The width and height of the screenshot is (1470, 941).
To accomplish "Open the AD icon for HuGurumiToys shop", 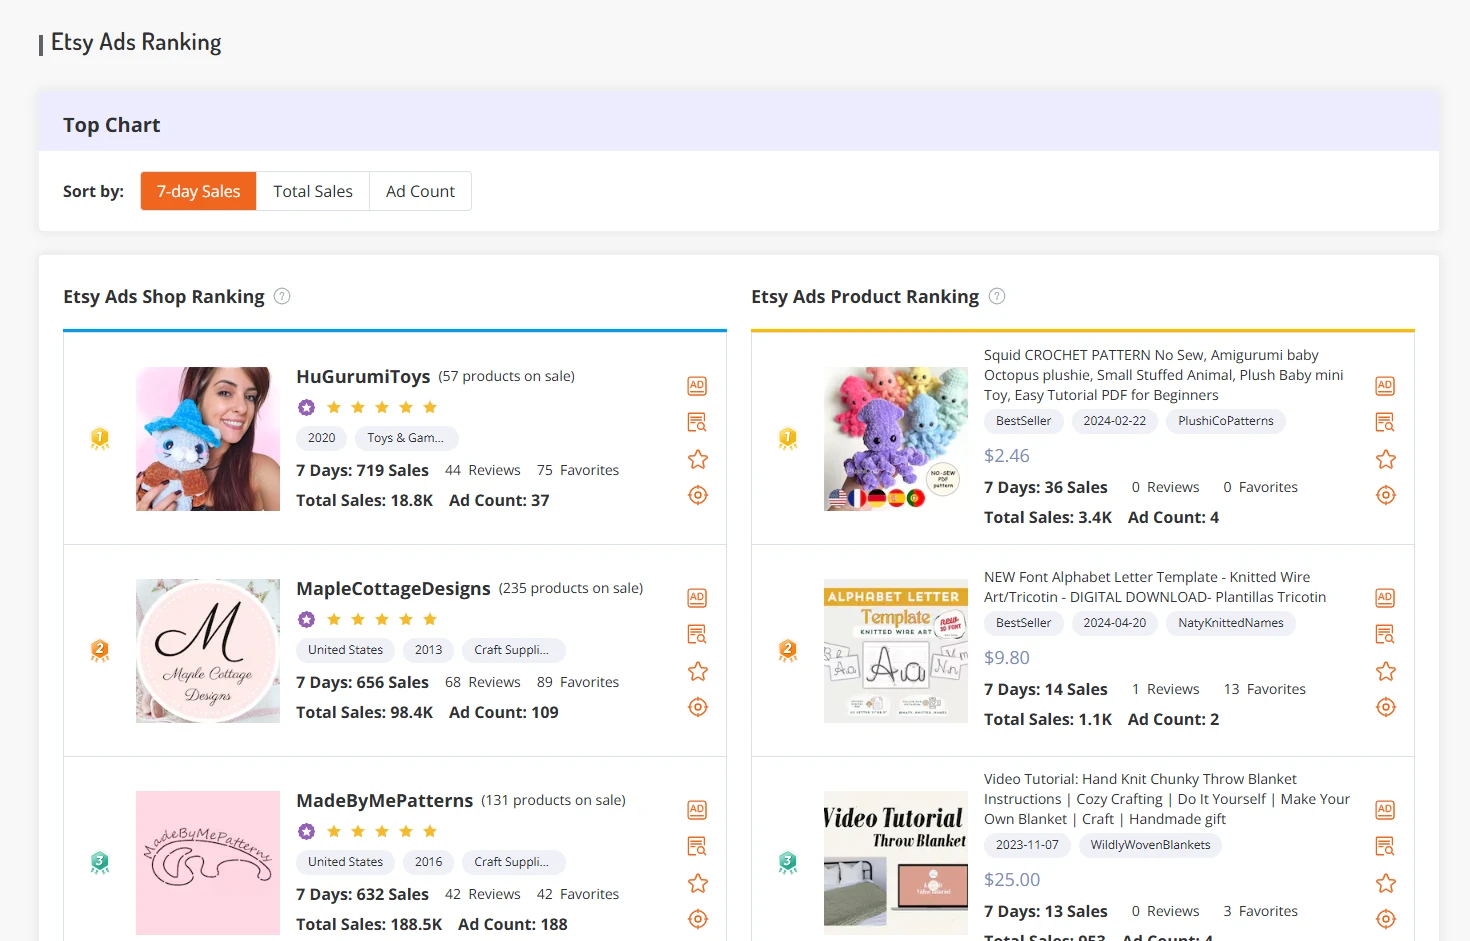I will (x=697, y=385).
